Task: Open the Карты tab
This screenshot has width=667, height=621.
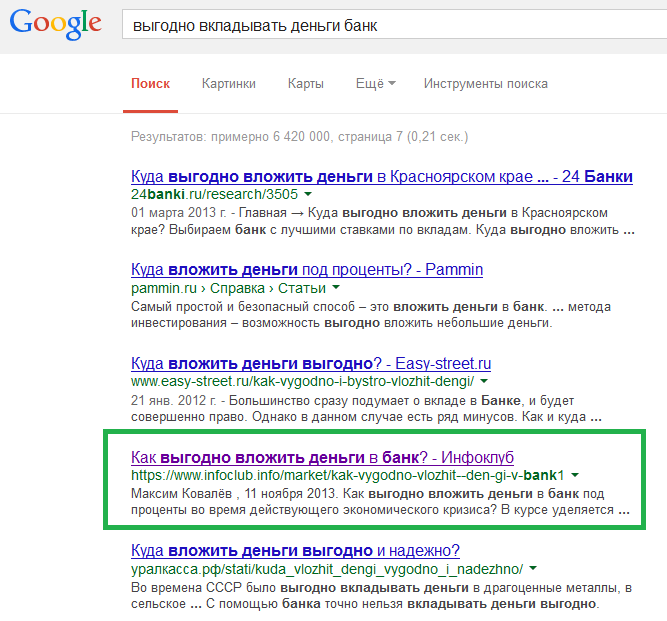Action: tap(305, 83)
